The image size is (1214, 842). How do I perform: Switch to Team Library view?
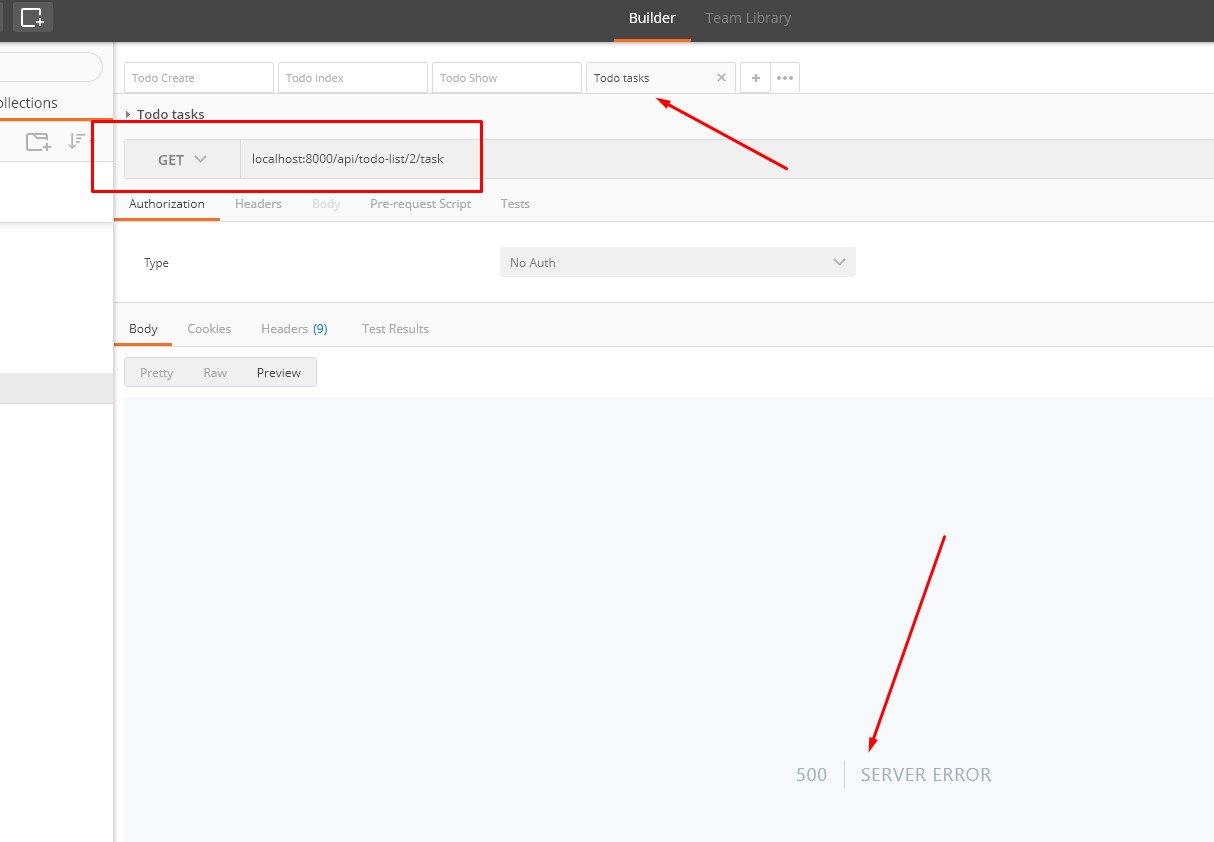[747, 18]
